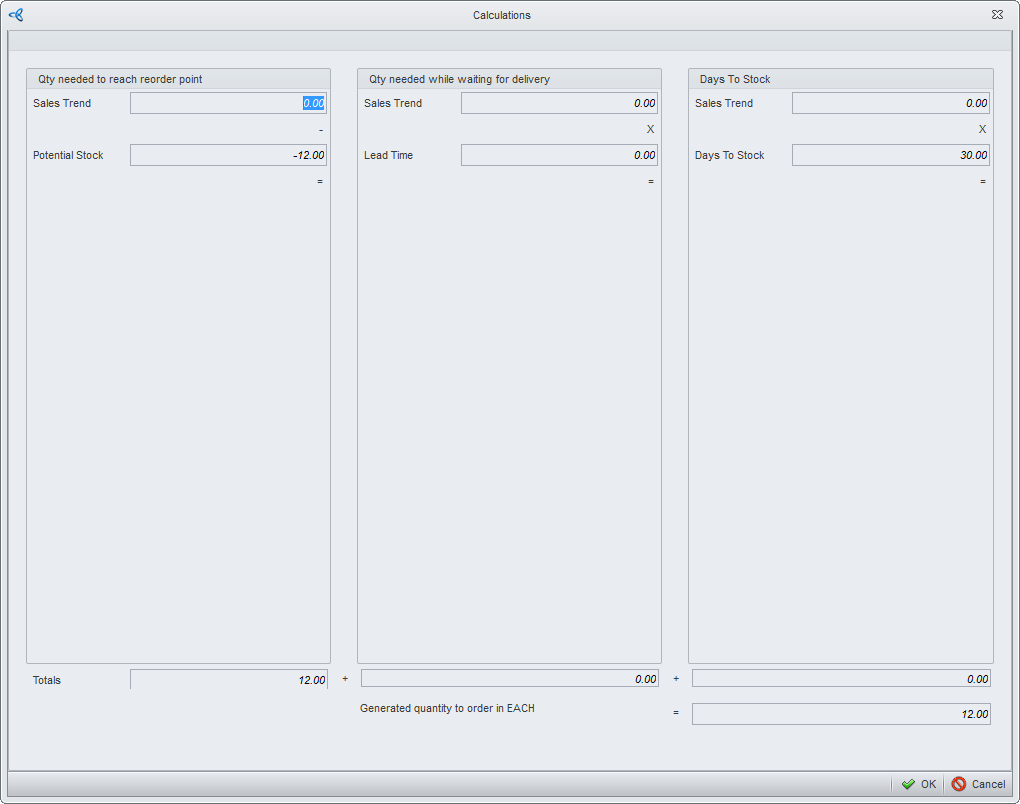Focus Sales Trend field in delivery panel
Viewport: 1020px width, 804px height.
pos(559,103)
